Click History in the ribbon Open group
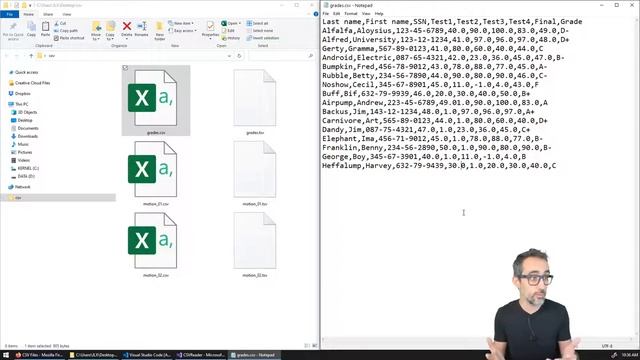This screenshot has width=640, height=360. tap(231, 38)
